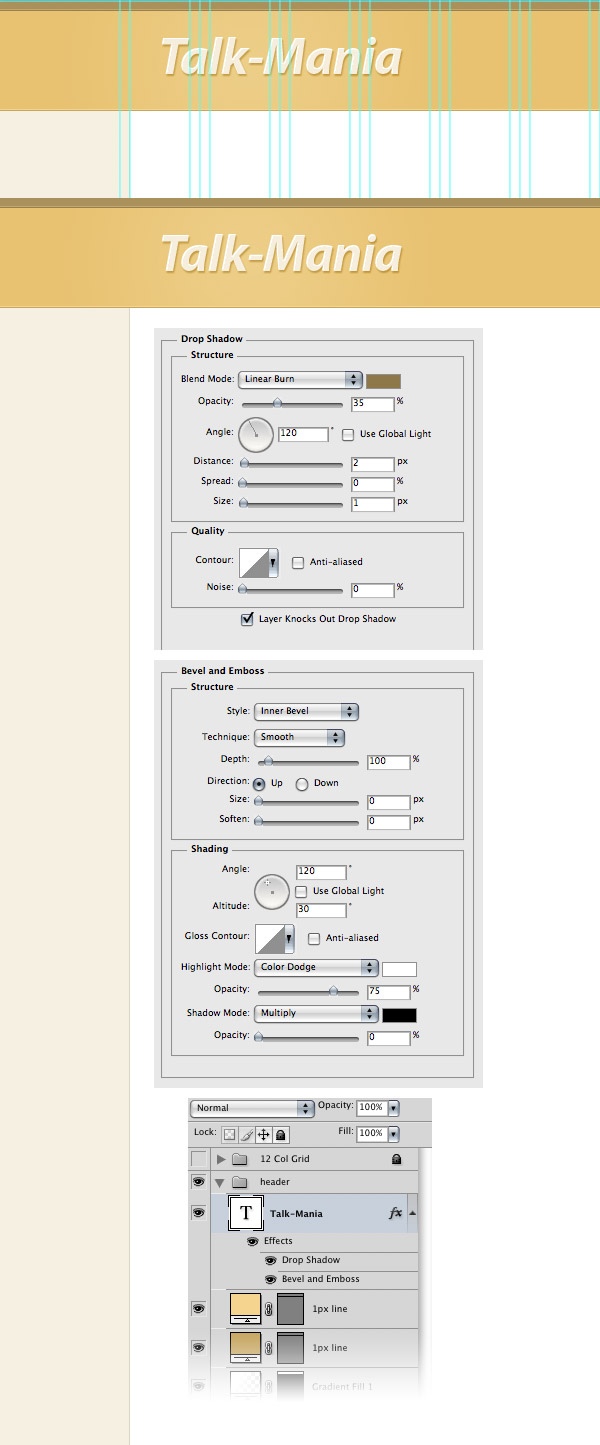This screenshot has height=1445, width=600.
Task: Open the layer Normal blend mode dropdown
Action: click(253, 1108)
